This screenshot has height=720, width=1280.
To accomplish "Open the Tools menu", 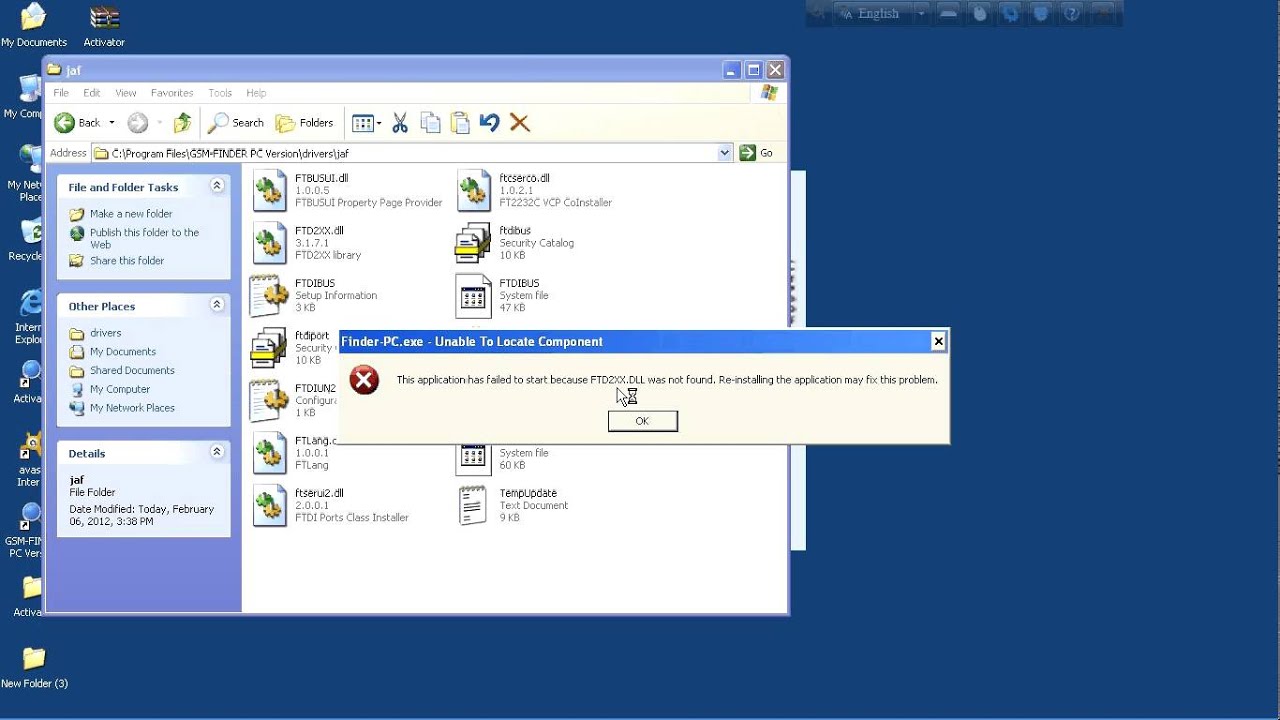I will click(220, 93).
